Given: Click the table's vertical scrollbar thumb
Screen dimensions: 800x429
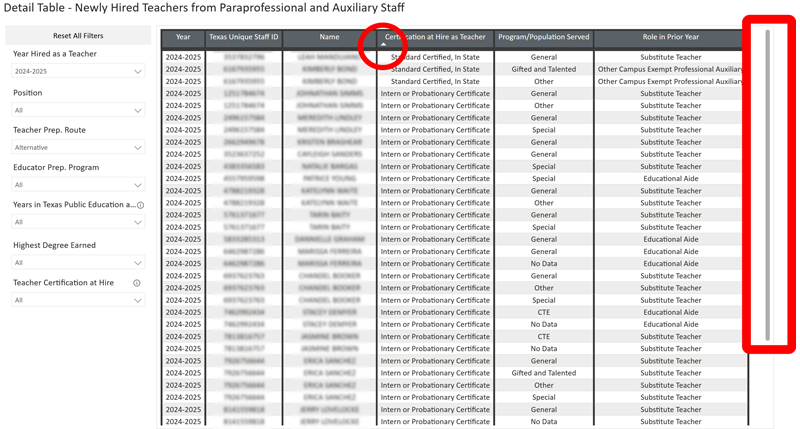Looking at the screenshot, I should (x=767, y=185).
